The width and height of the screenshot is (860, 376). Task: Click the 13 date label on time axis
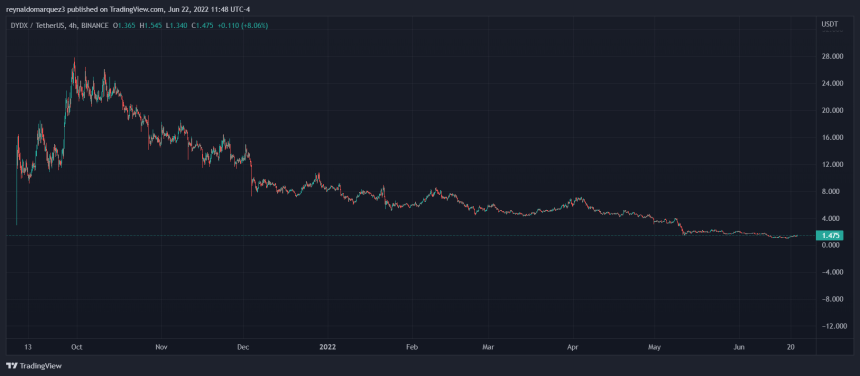point(29,347)
